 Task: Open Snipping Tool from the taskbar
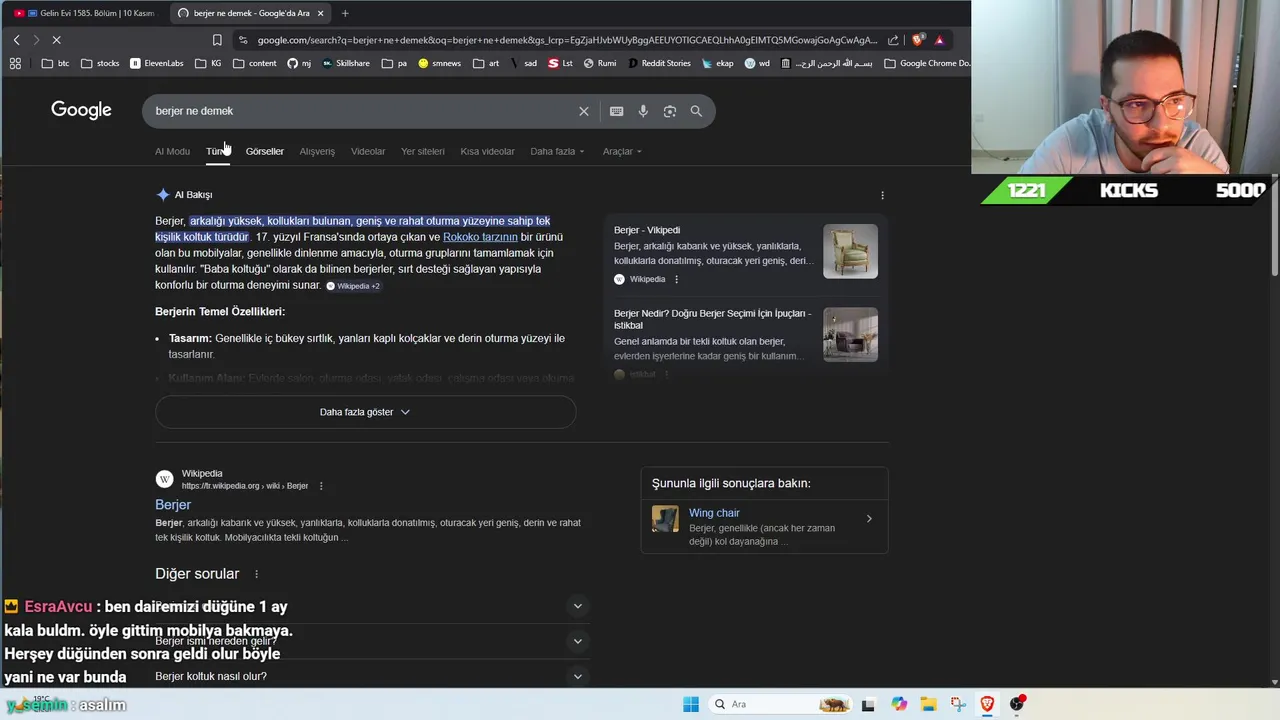tap(958, 704)
